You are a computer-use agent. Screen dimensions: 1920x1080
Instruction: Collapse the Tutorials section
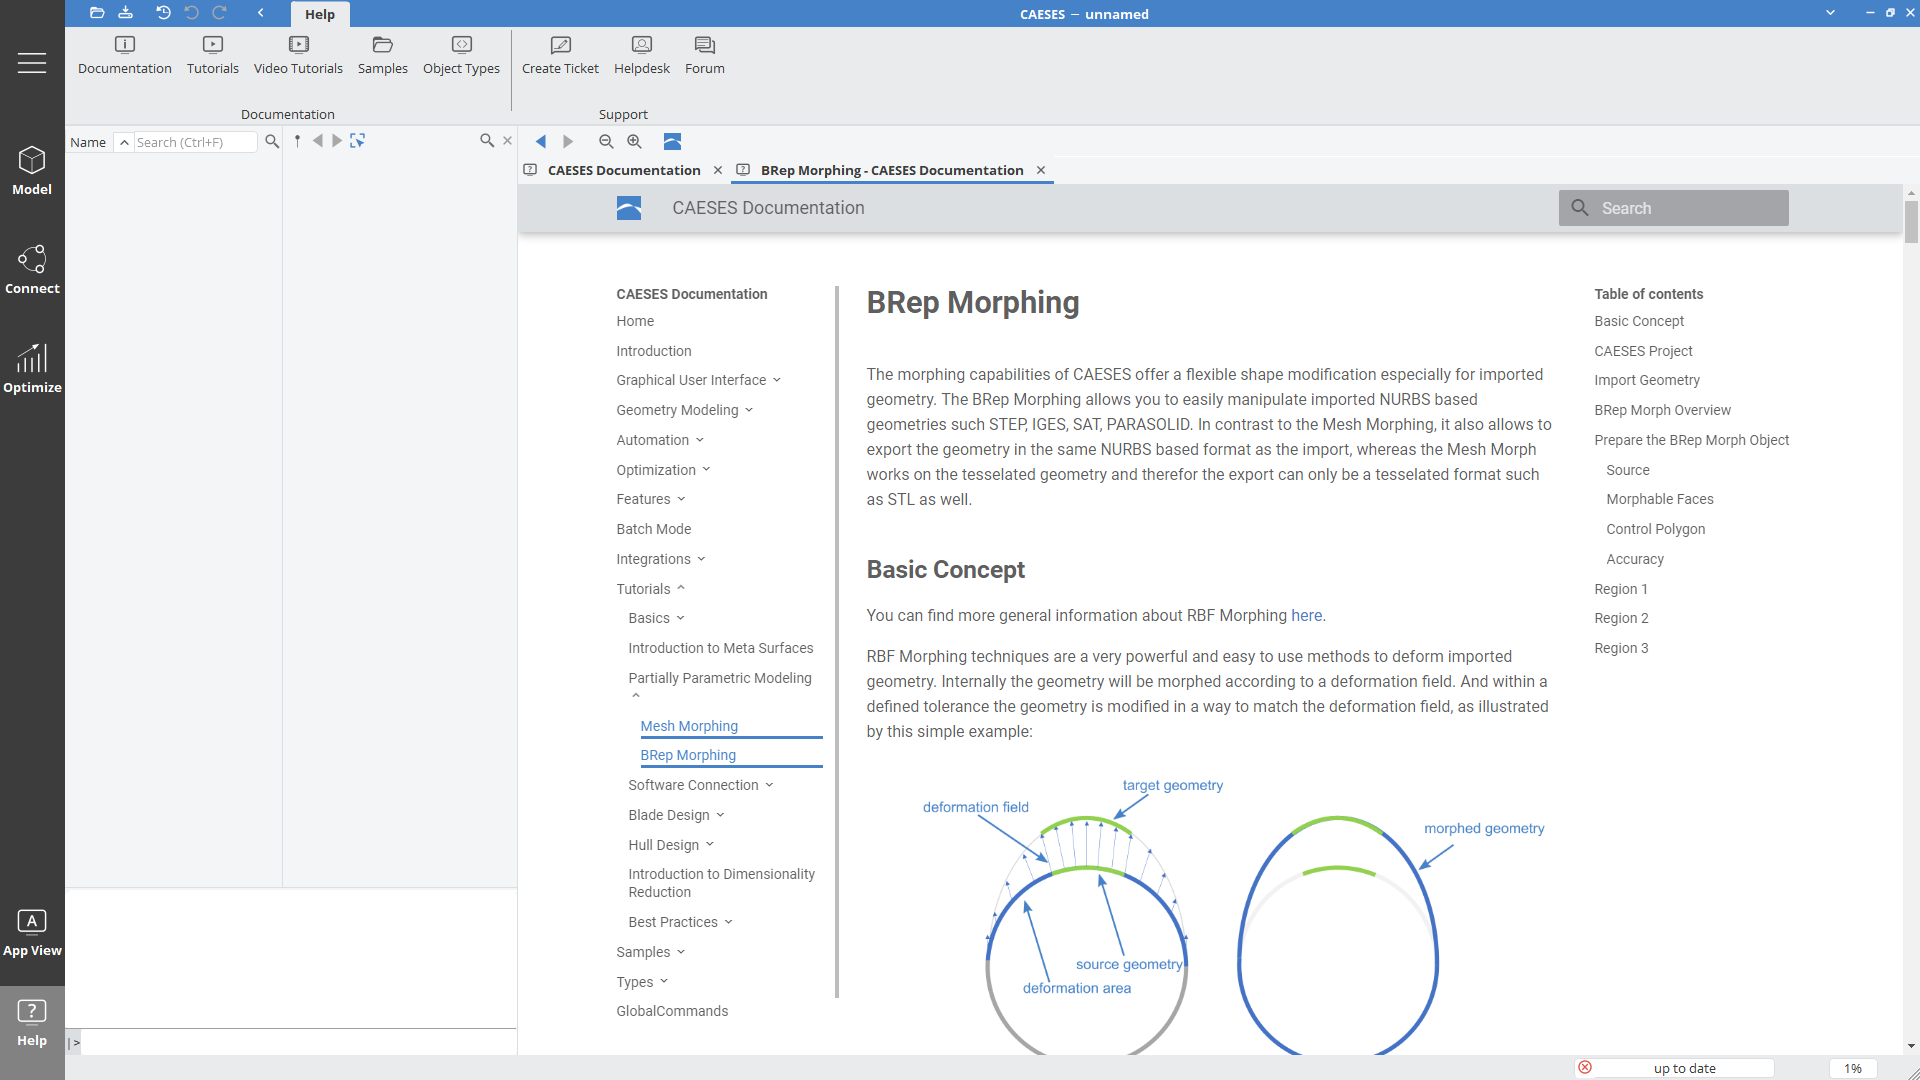(x=681, y=588)
